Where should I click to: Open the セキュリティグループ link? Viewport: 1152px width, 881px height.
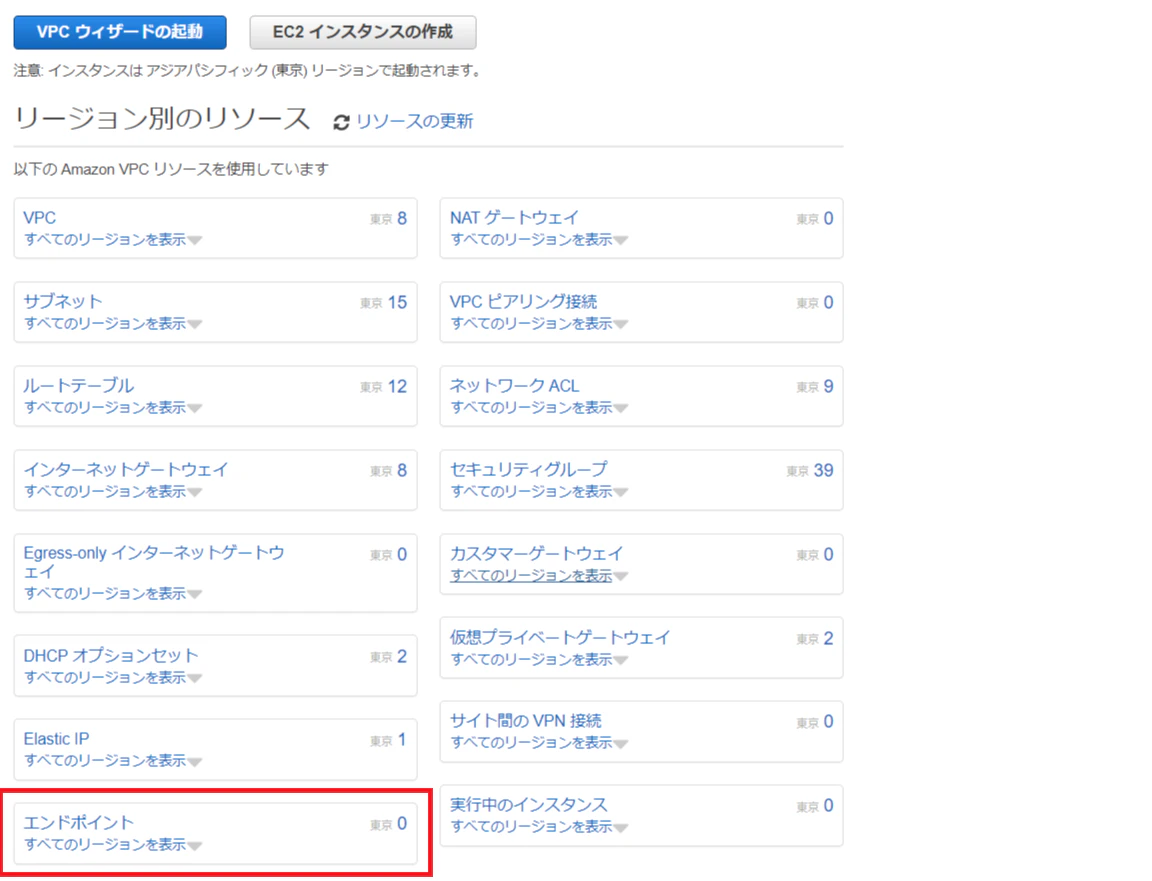click(529, 470)
